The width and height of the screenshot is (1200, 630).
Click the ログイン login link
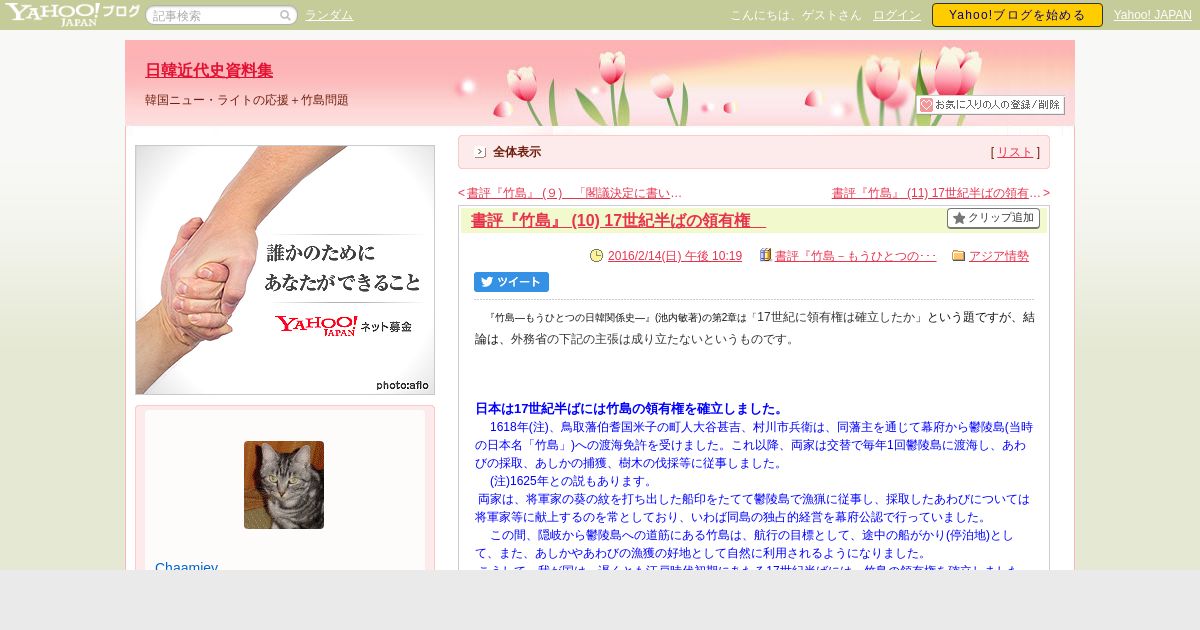[897, 15]
